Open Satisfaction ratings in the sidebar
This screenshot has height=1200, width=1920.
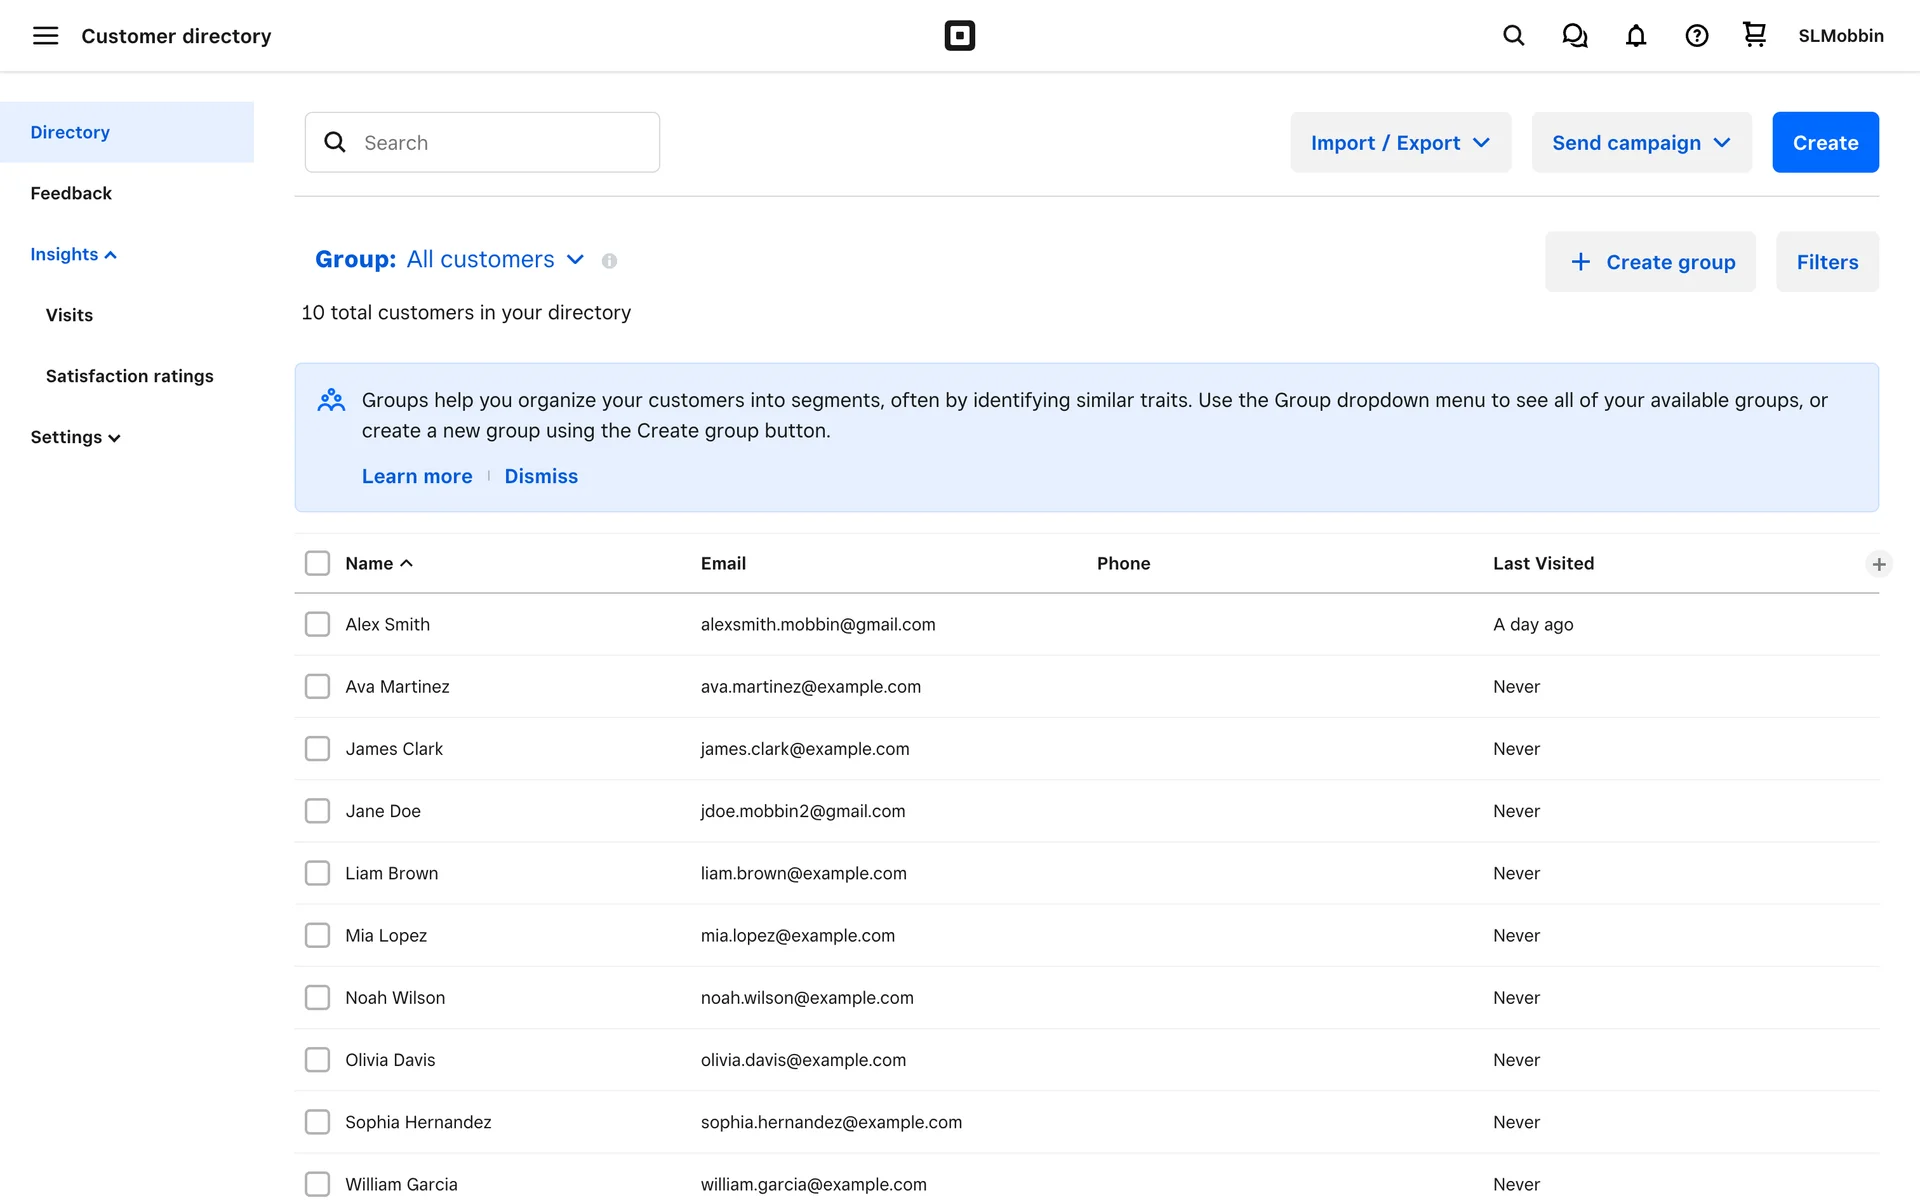click(129, 376)
